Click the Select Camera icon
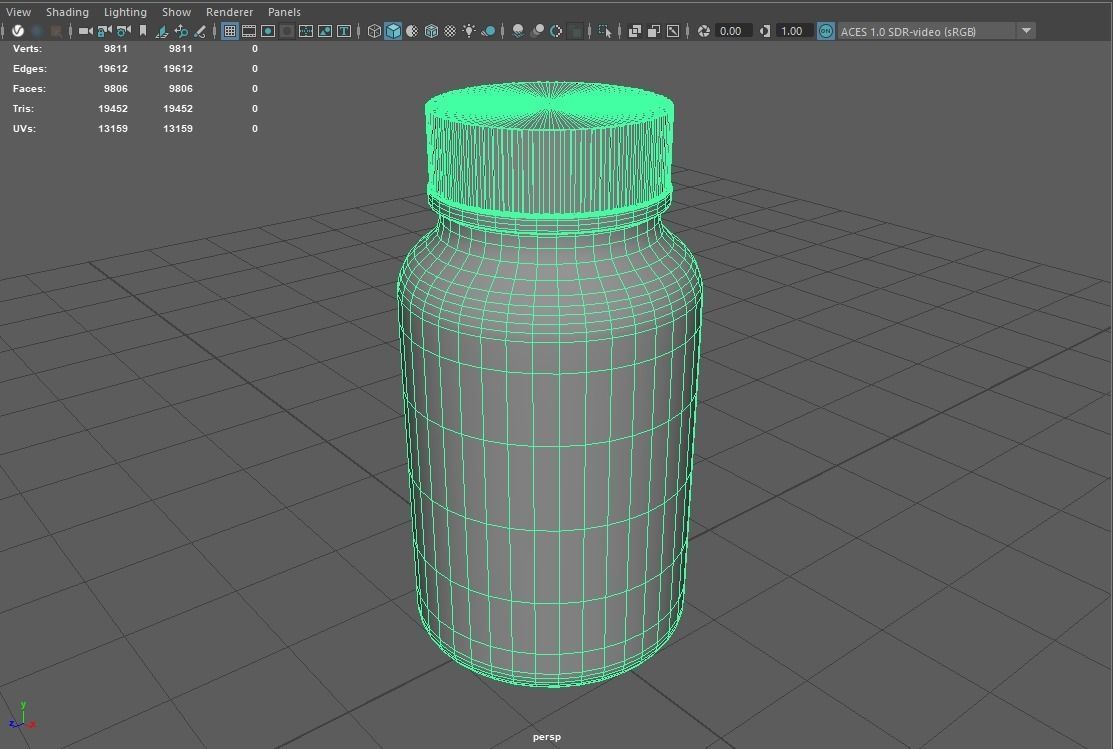 [86, 31]
